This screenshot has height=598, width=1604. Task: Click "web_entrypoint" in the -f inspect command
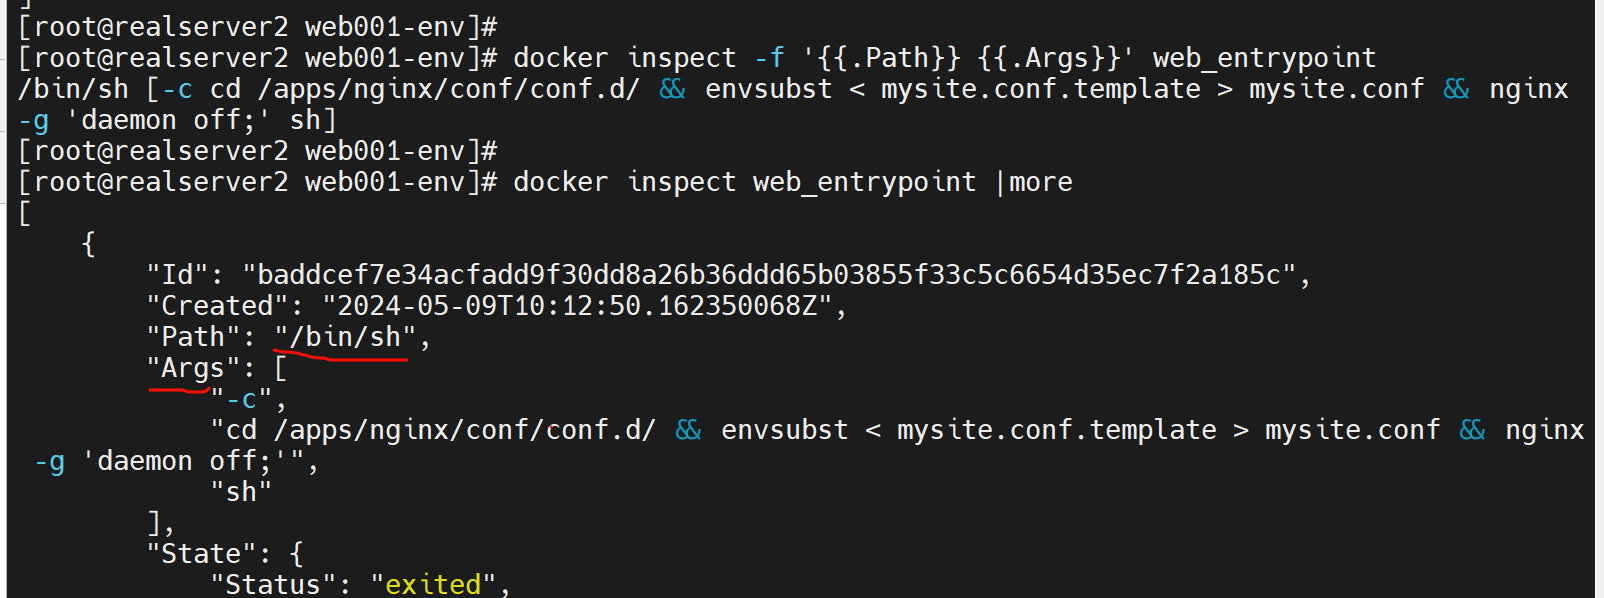pos(1264,58)
